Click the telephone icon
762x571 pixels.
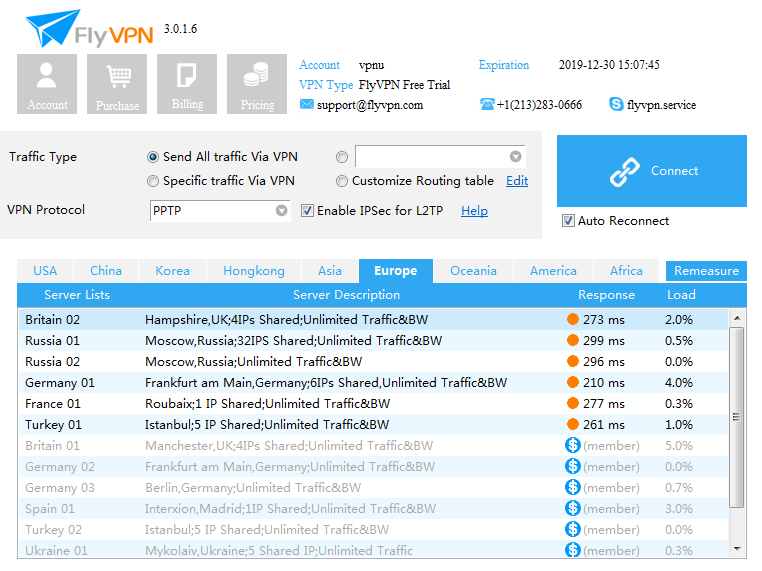[x=487, y=104]
